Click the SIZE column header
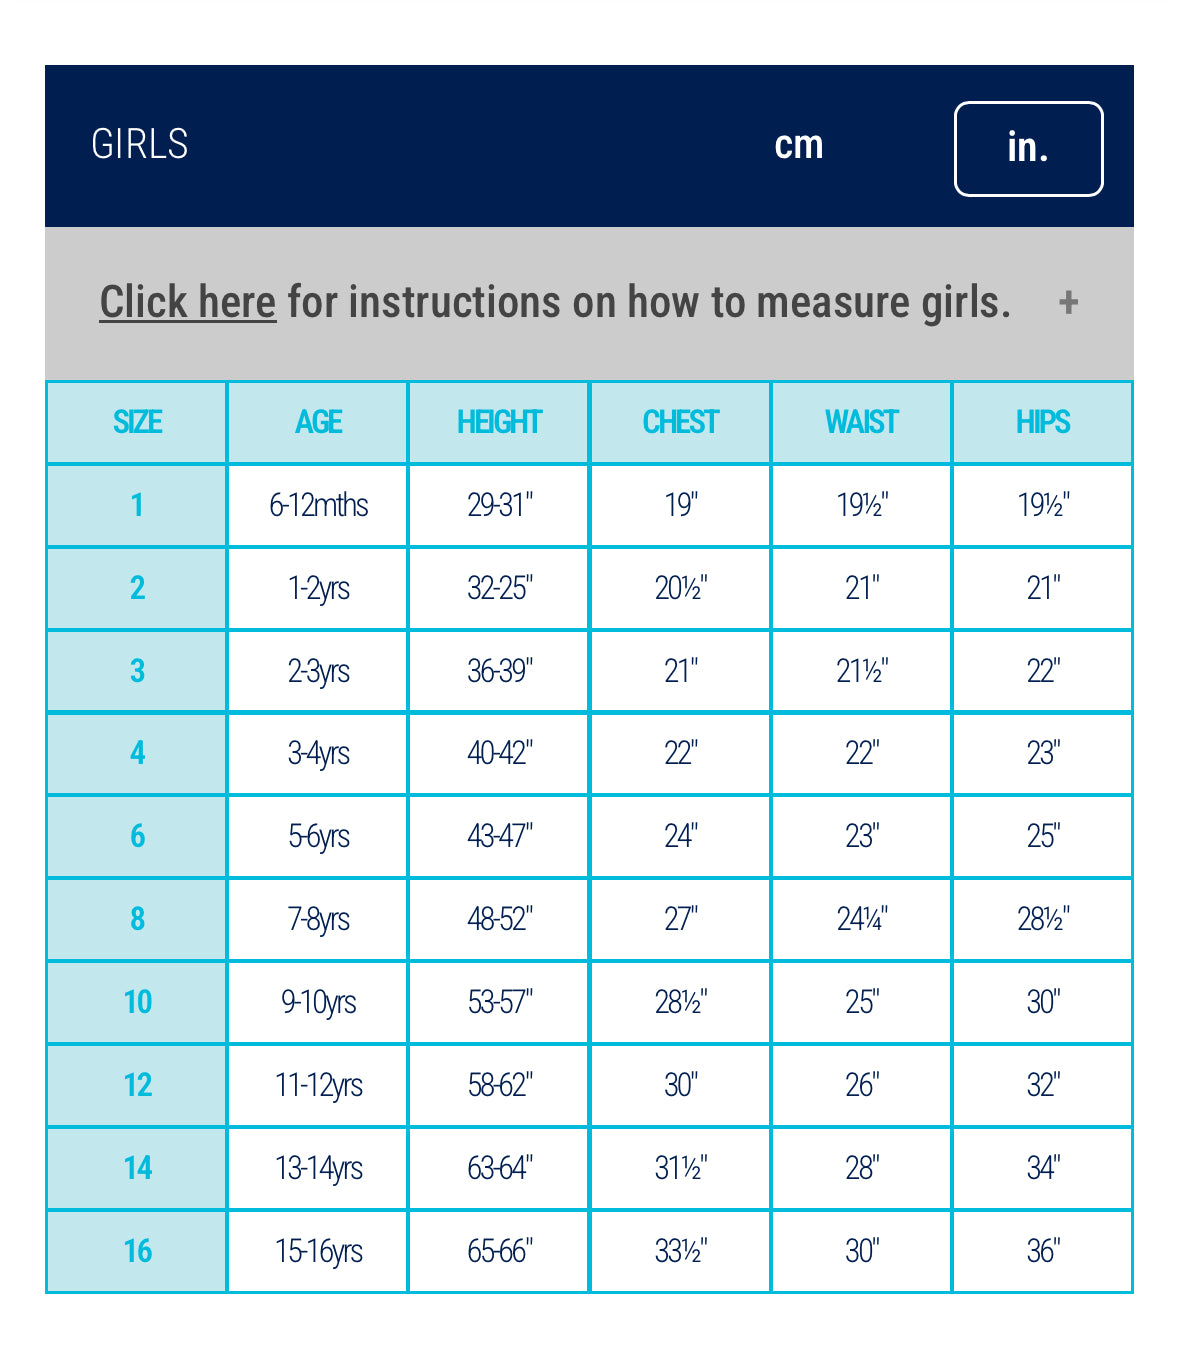 pos(137,422)
